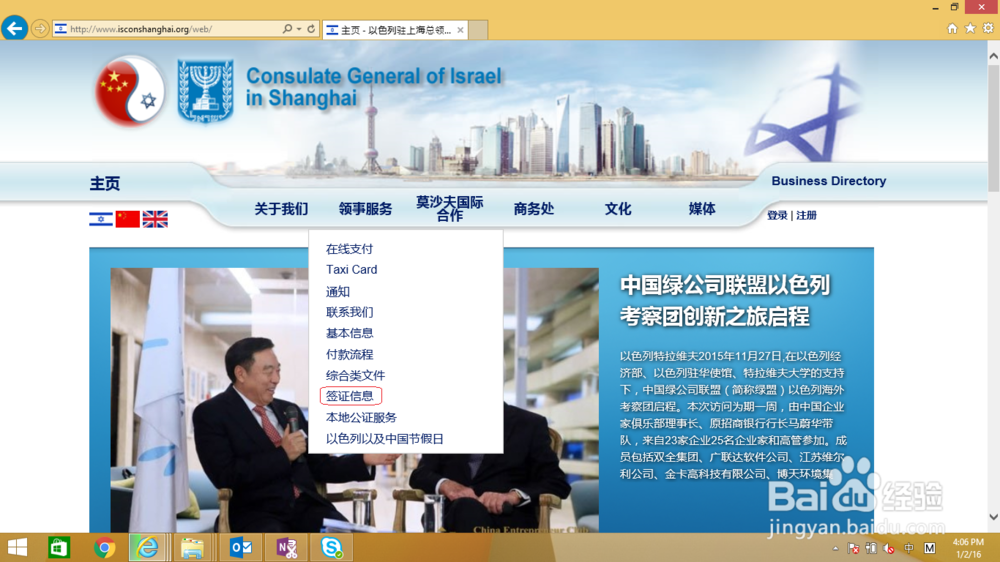Click the Israel menorah coat of arms
1000x562 pixels.
click(205, 91)
